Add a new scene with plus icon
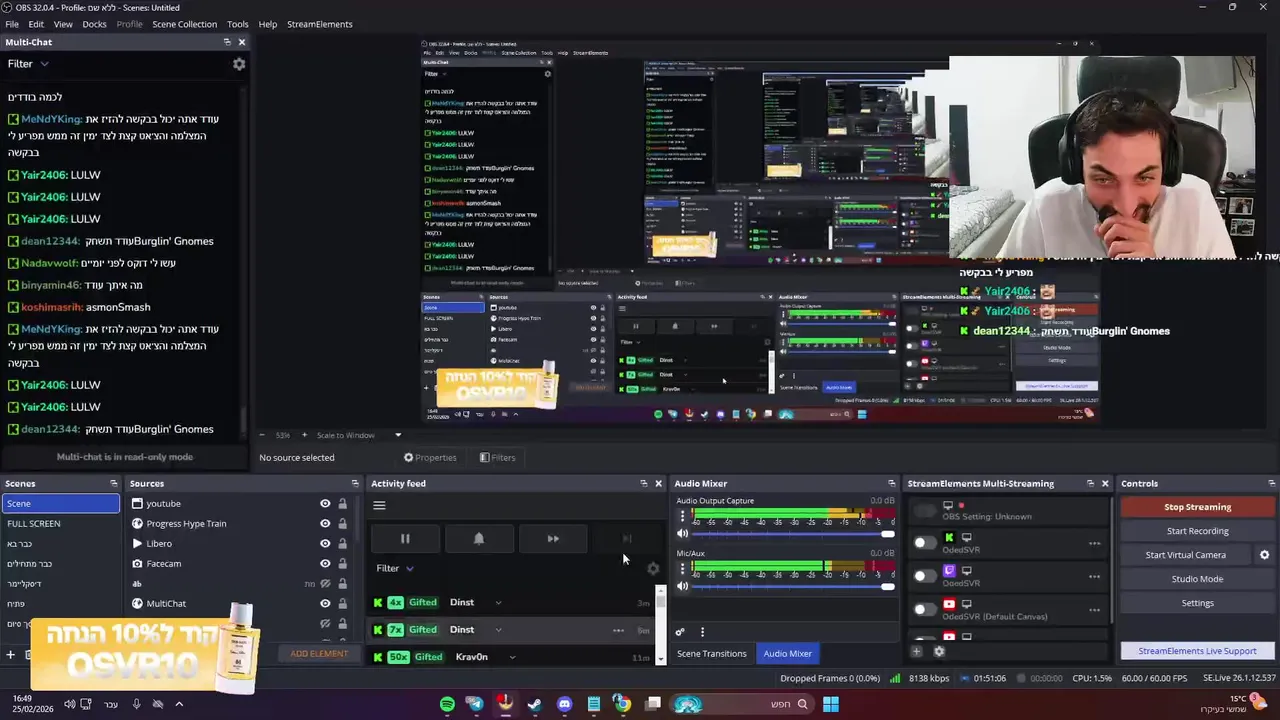The width and height of the screenshot is (1280, 720). click(x=11, y=655)
